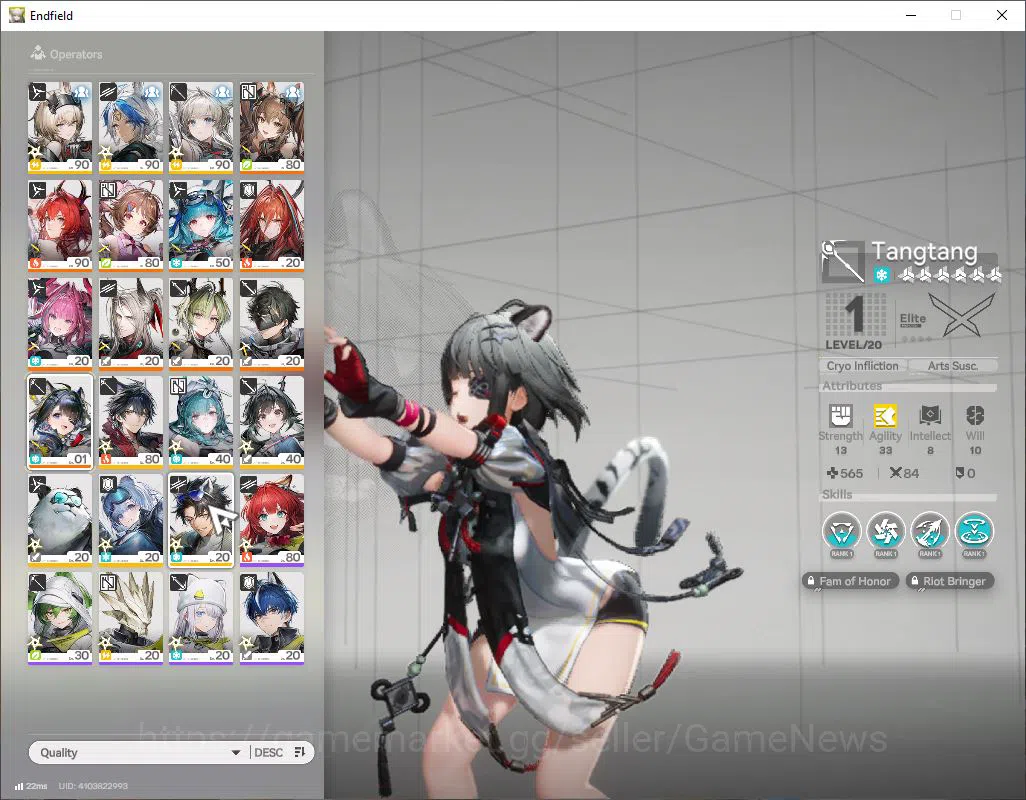Select the red-haired horned operator at level 90
Viewport: 1026px width, 800px height.
(x=60, y=225)
